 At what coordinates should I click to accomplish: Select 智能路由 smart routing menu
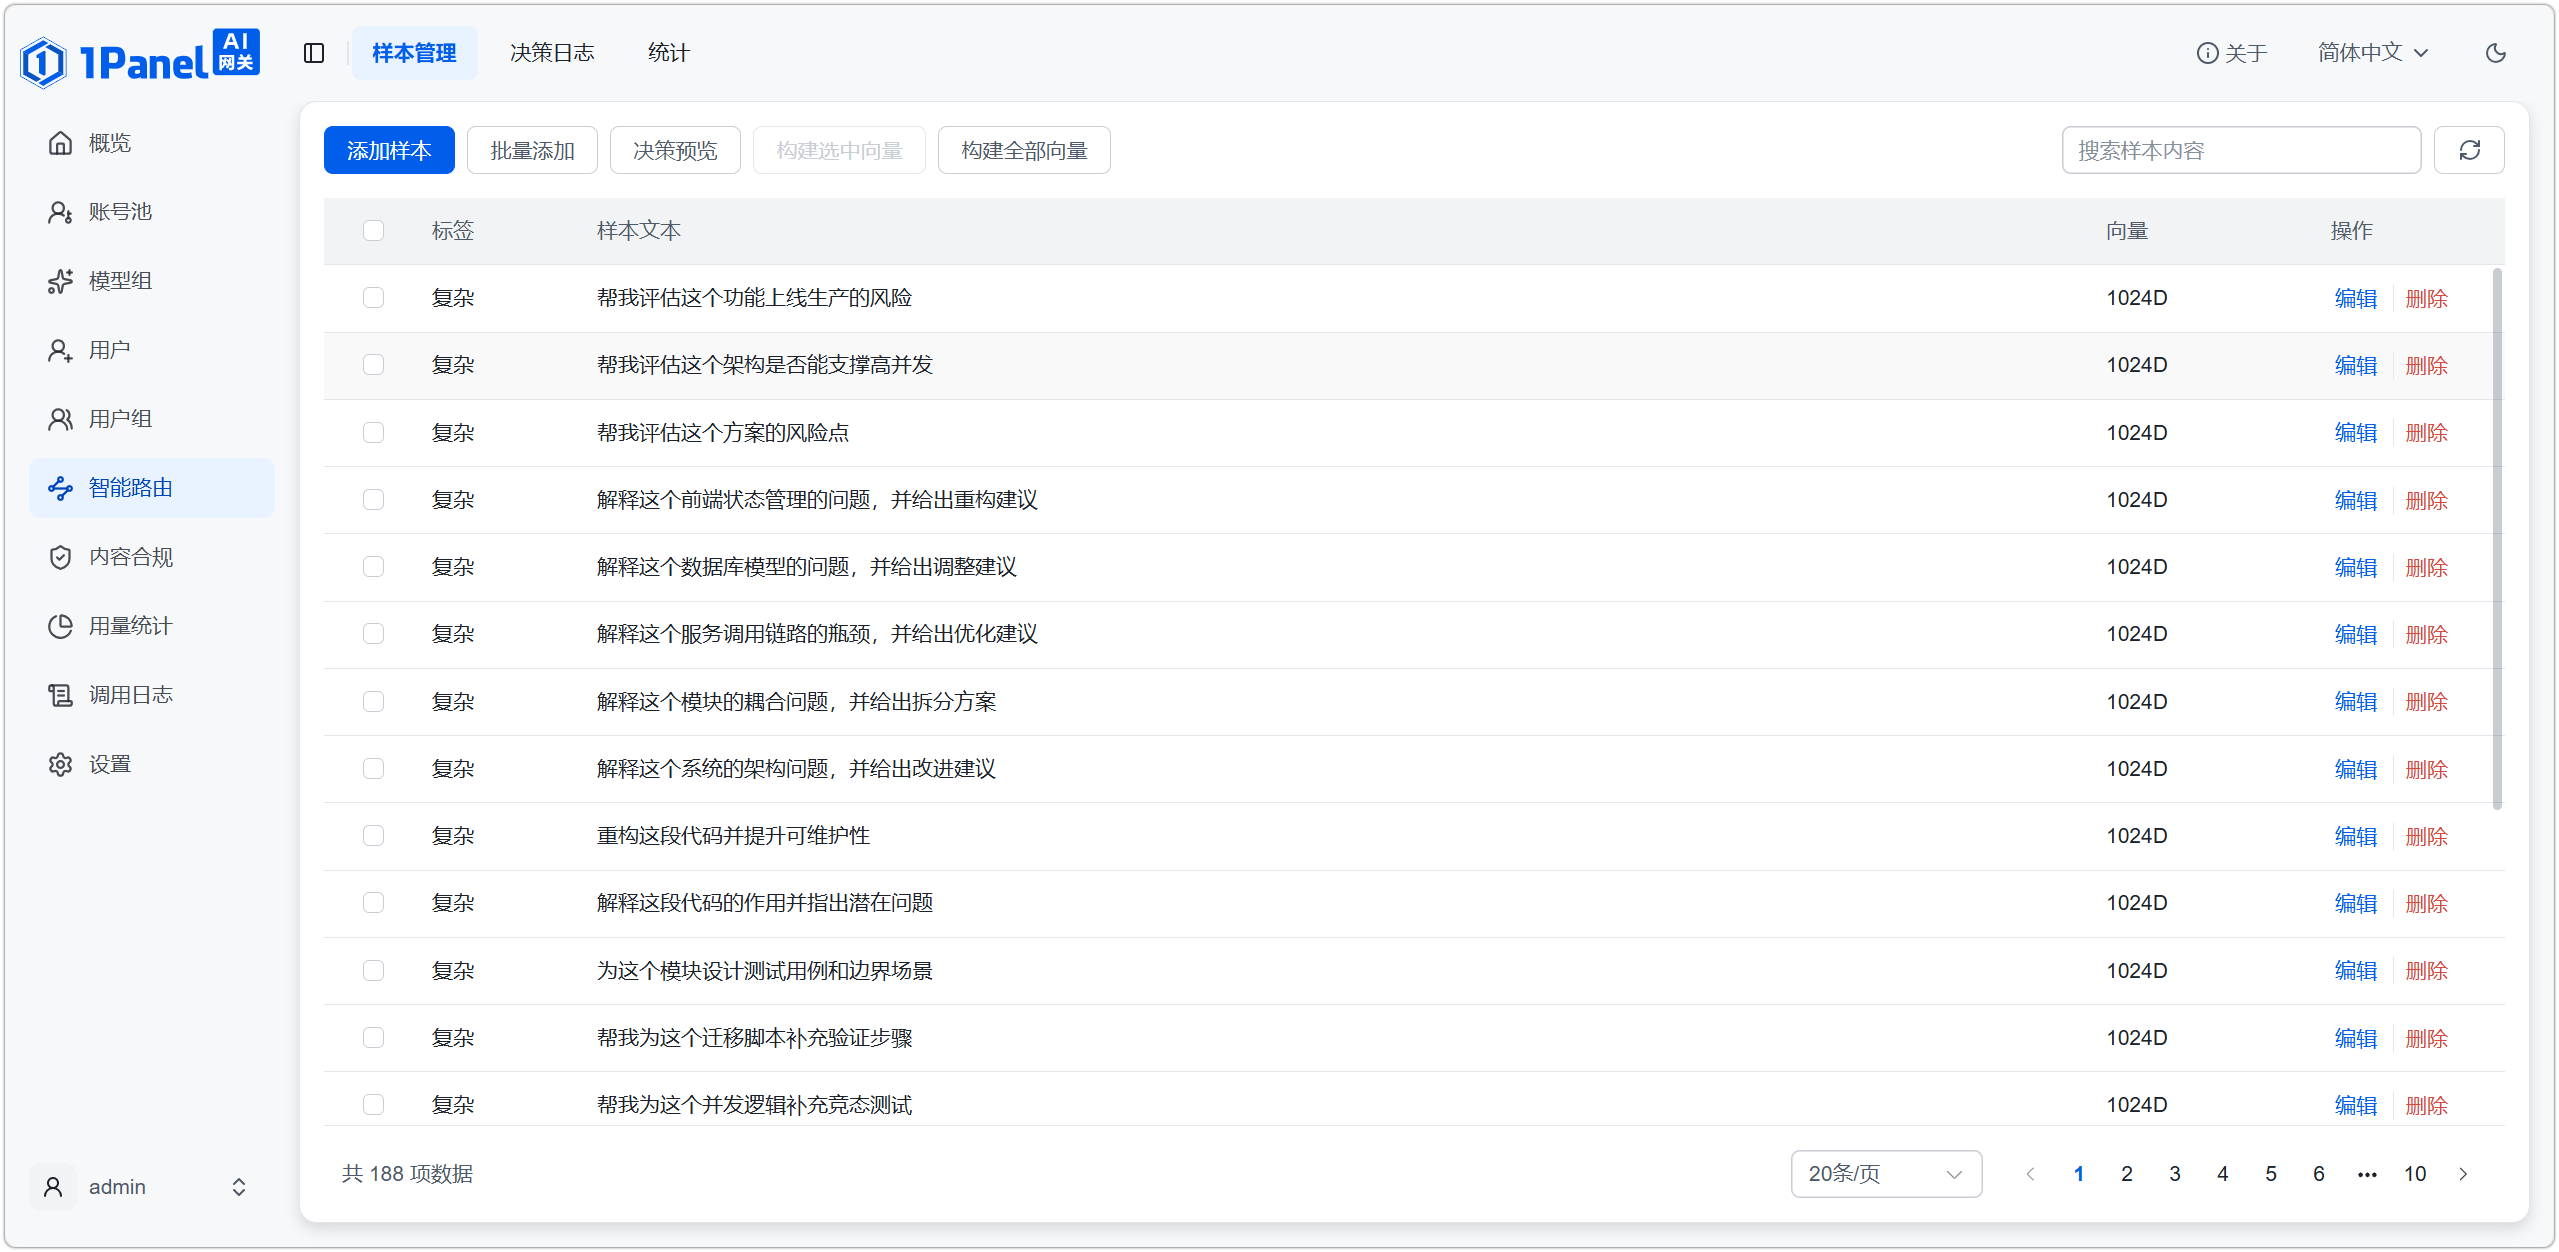point(152,488)
